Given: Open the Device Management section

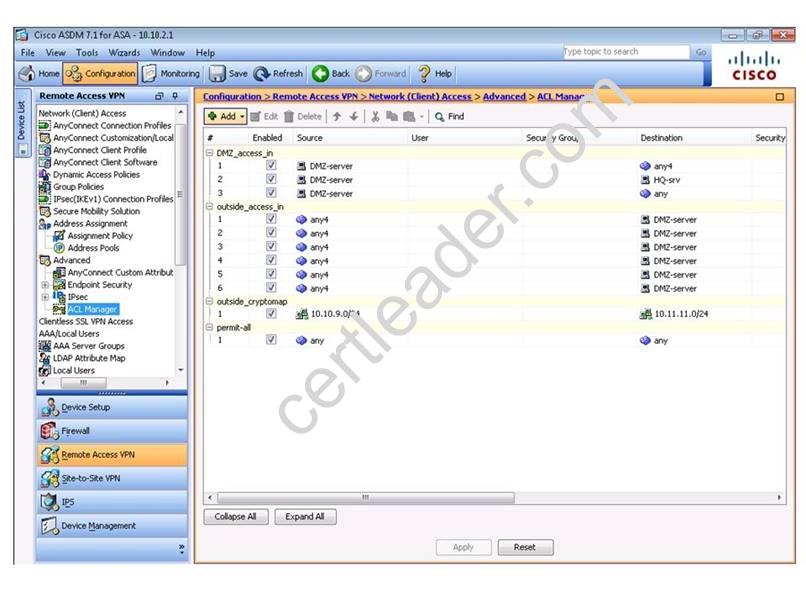Looking at the screenshot, I should pyautogui.click(x=112, y=526).
